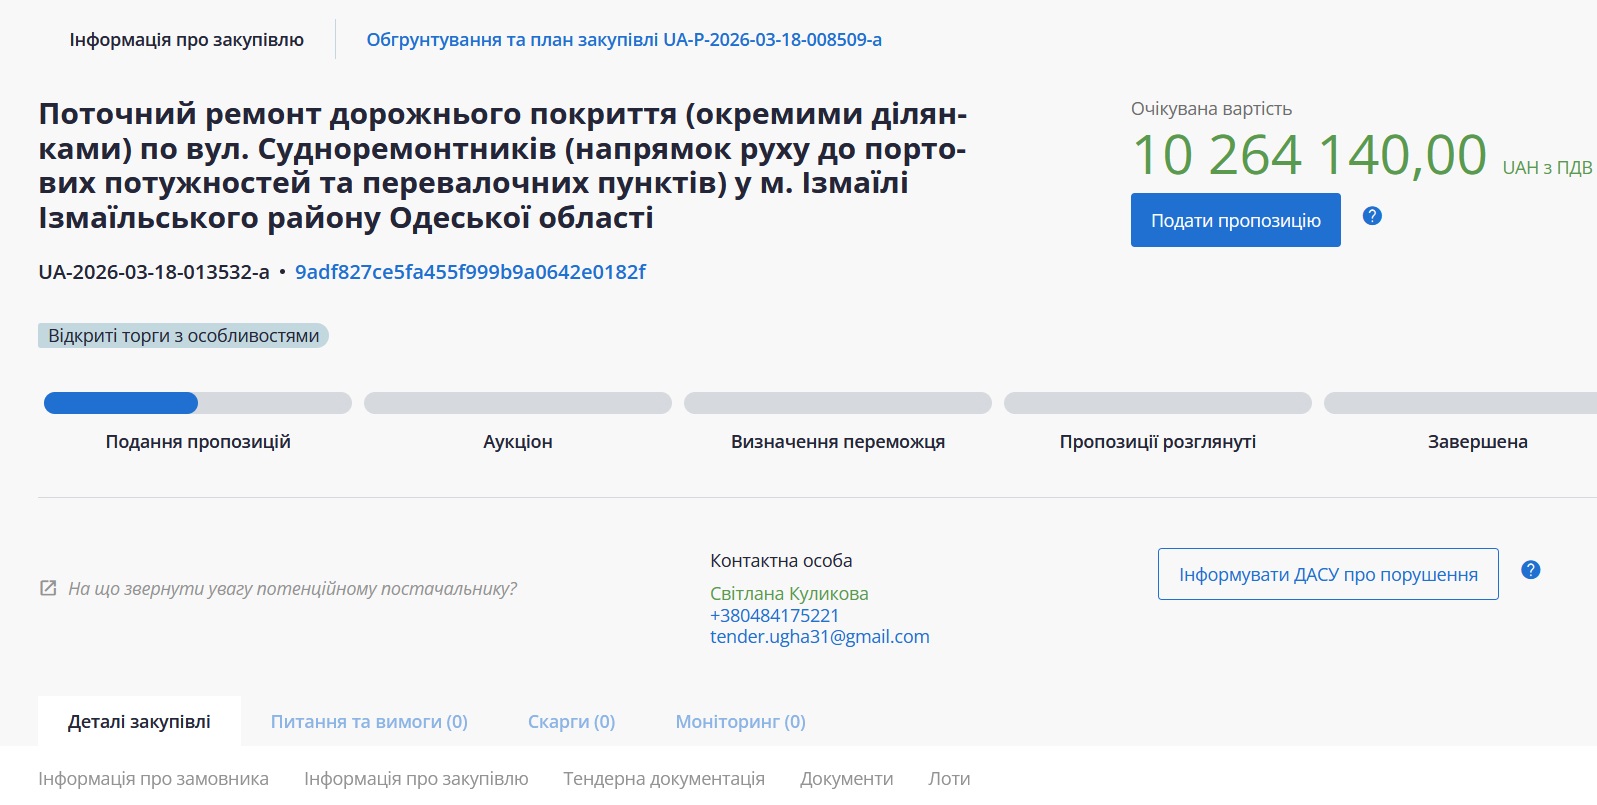Select Інформація про закупівлю top tab

(x=186, y=40)
